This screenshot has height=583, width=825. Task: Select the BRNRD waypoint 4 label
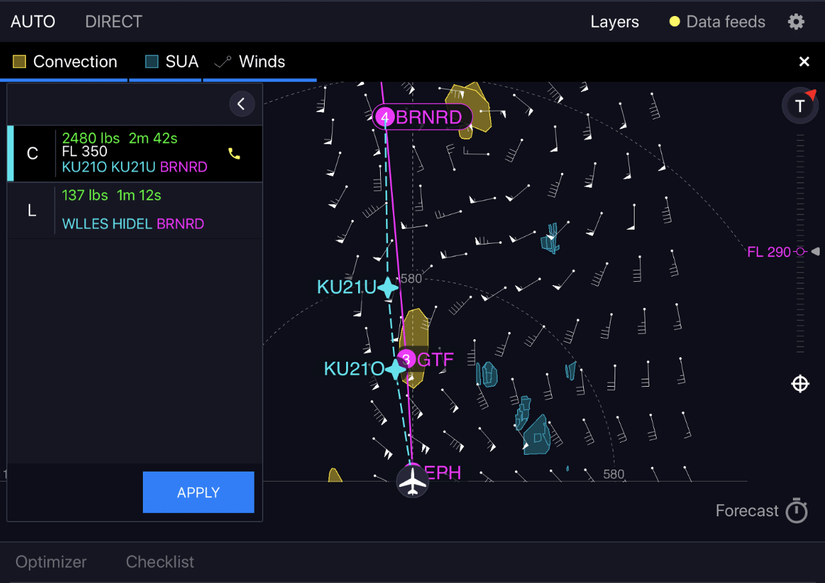(423, 117)
